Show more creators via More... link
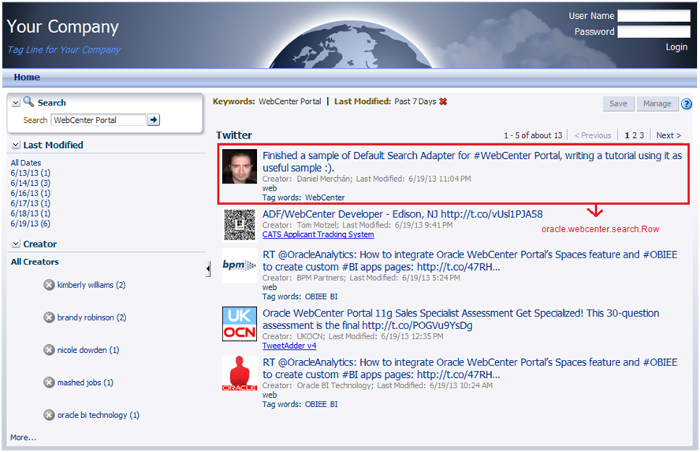The height and width of the screenshot is (452, 700). pos(23,437)
